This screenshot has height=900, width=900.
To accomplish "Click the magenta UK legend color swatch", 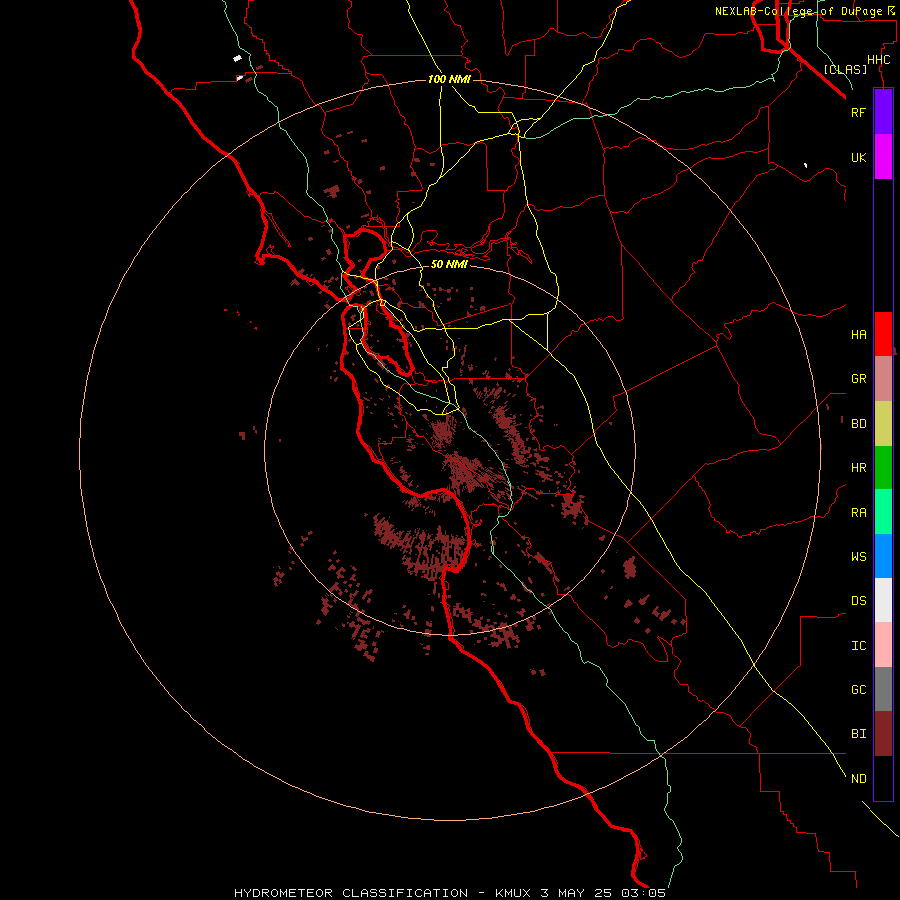I will coord(883,157).
